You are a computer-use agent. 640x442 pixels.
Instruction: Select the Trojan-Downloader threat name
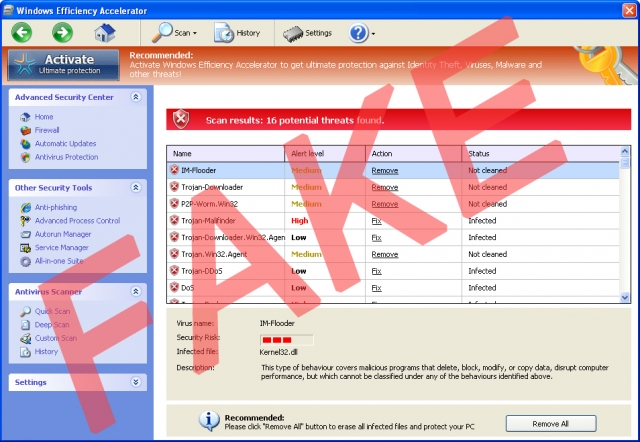[x=212, y=187]
